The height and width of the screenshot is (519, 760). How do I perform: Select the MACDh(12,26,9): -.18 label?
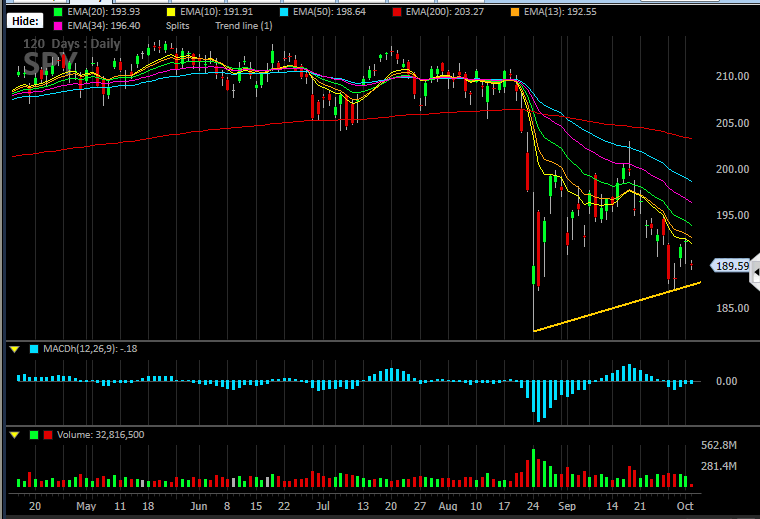(x=90, y=349)
